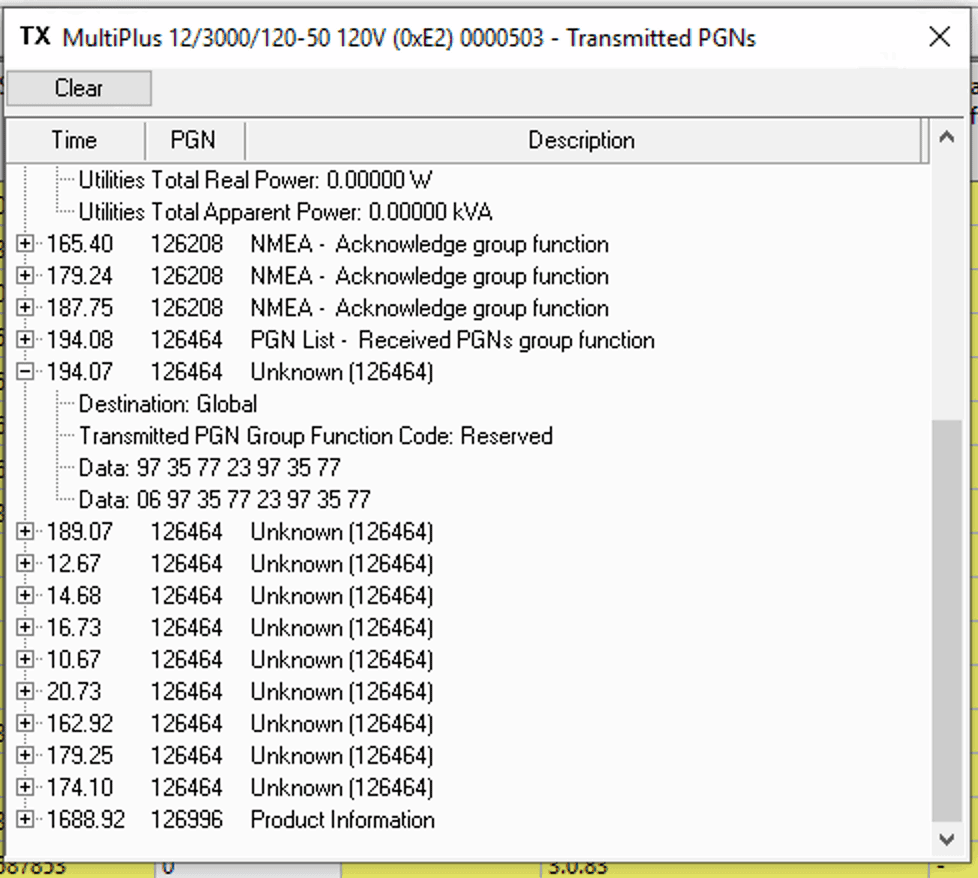Viewport: 978px width, 878px height.
Task: Expand the 165.40 Acknowledge group function row
Action: 25,243
